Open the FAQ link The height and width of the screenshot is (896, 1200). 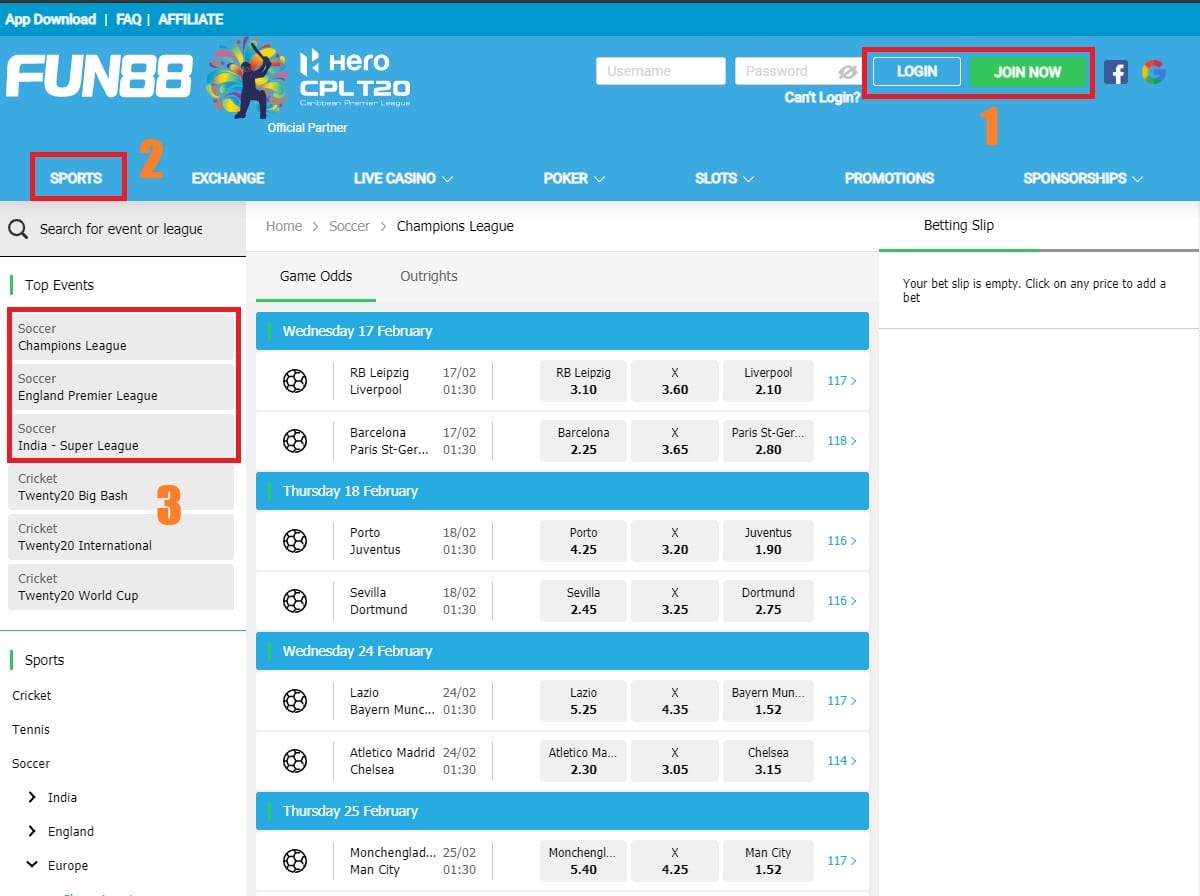pos(128,19)
